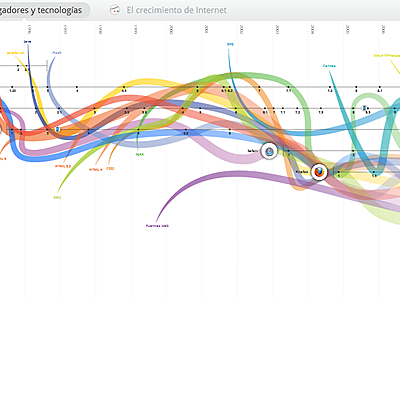Open the SVG technology label

coord(230,44)
